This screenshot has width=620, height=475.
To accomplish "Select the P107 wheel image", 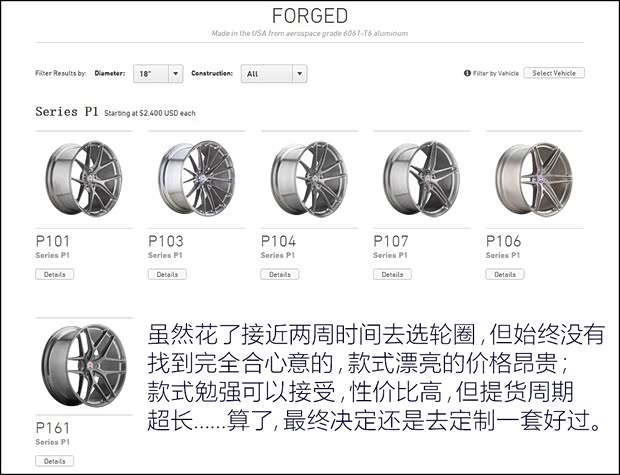I will [x=422, y=179].
